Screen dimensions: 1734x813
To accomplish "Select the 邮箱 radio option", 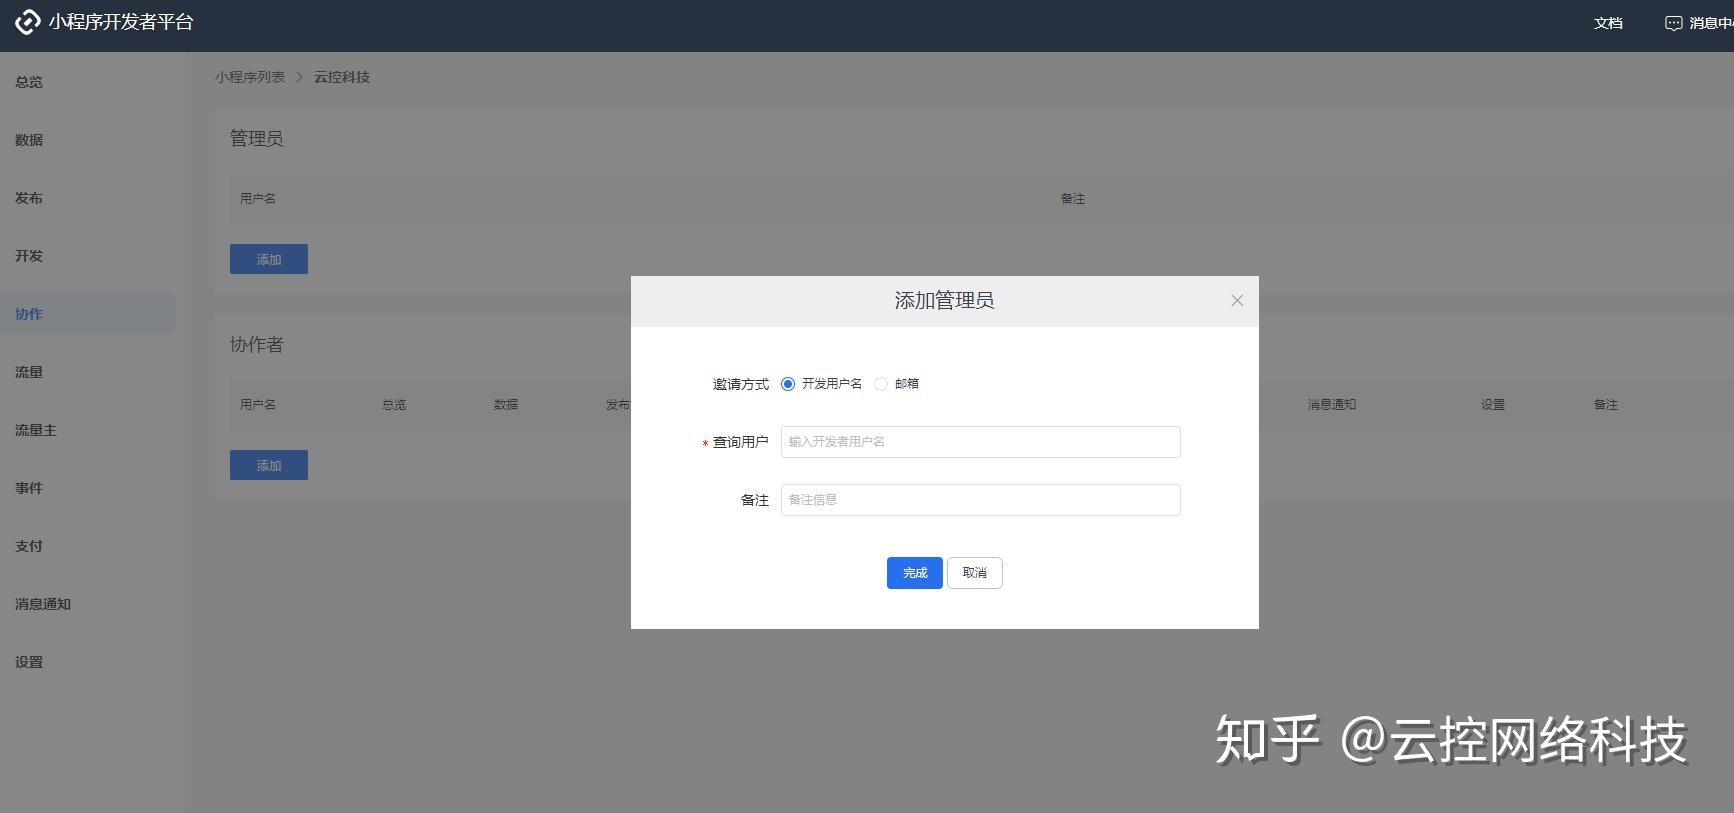I will point(881,384).
